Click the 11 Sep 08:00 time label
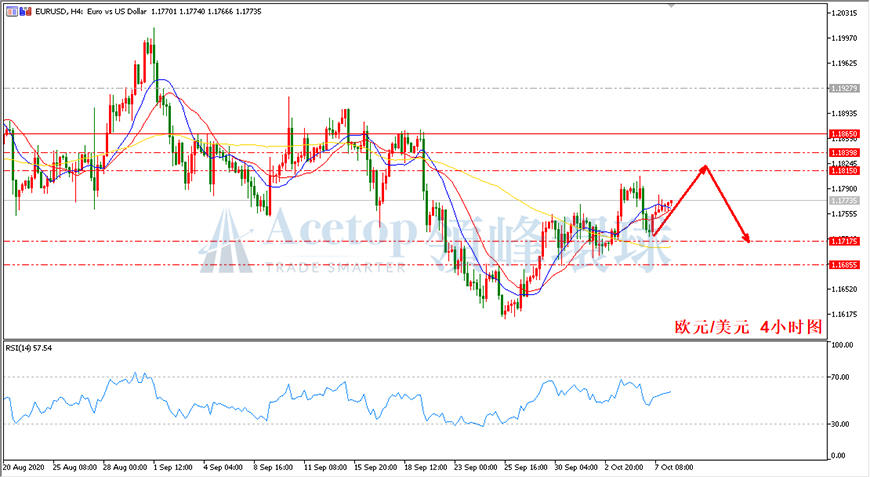Viewport: 870px width, 477px height. coord(325,468)
